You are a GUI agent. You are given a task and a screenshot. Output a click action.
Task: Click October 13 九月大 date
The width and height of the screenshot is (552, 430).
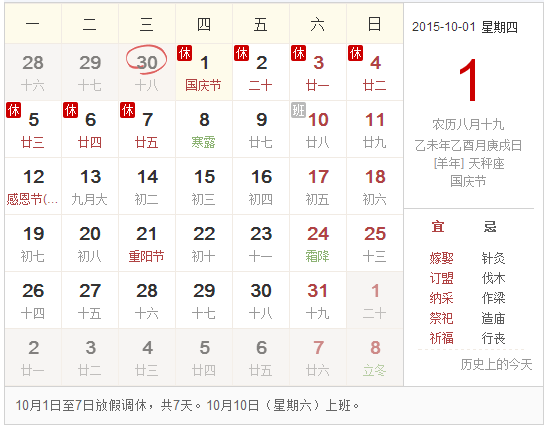point(90,186)
